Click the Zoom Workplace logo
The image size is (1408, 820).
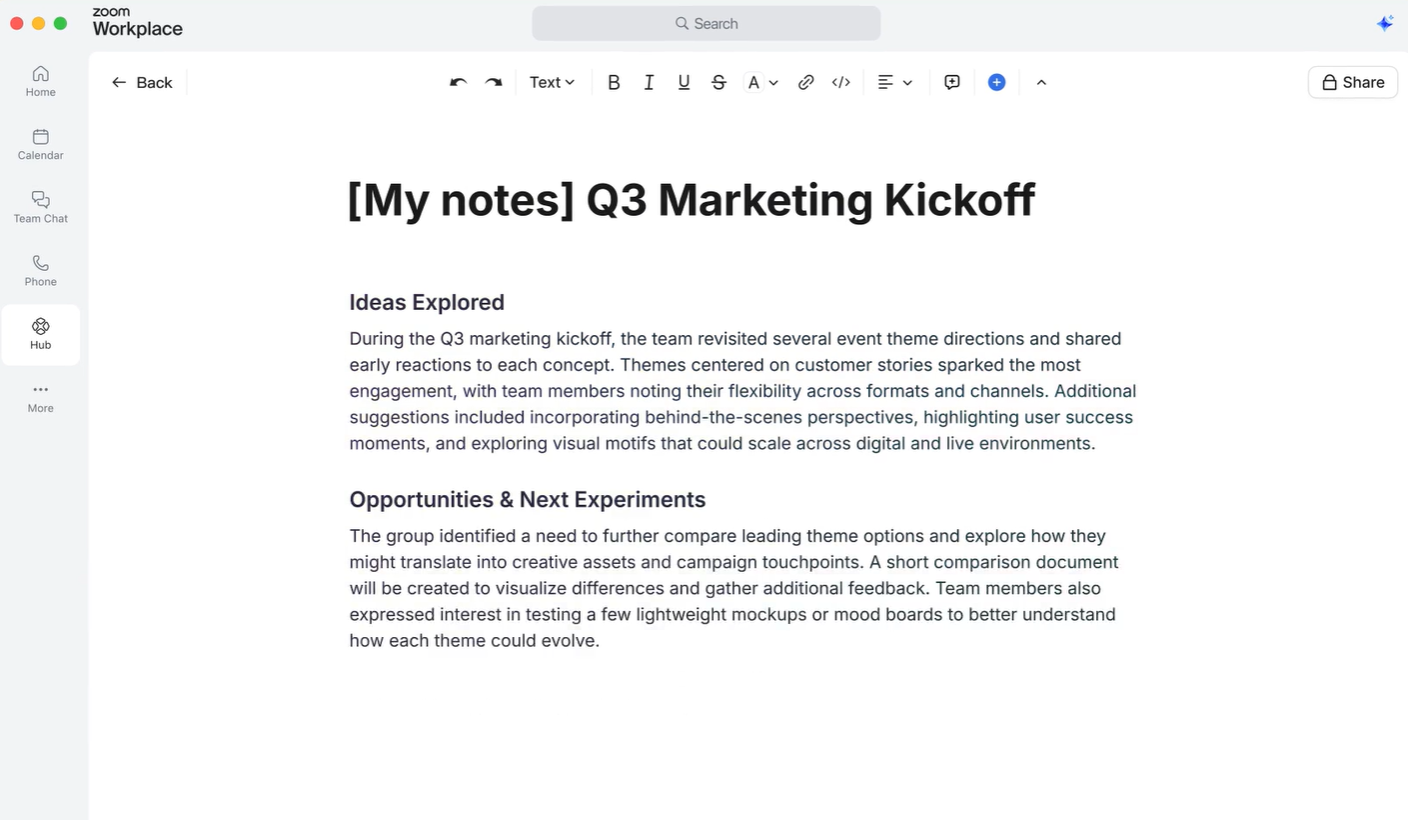pos(137,22)
